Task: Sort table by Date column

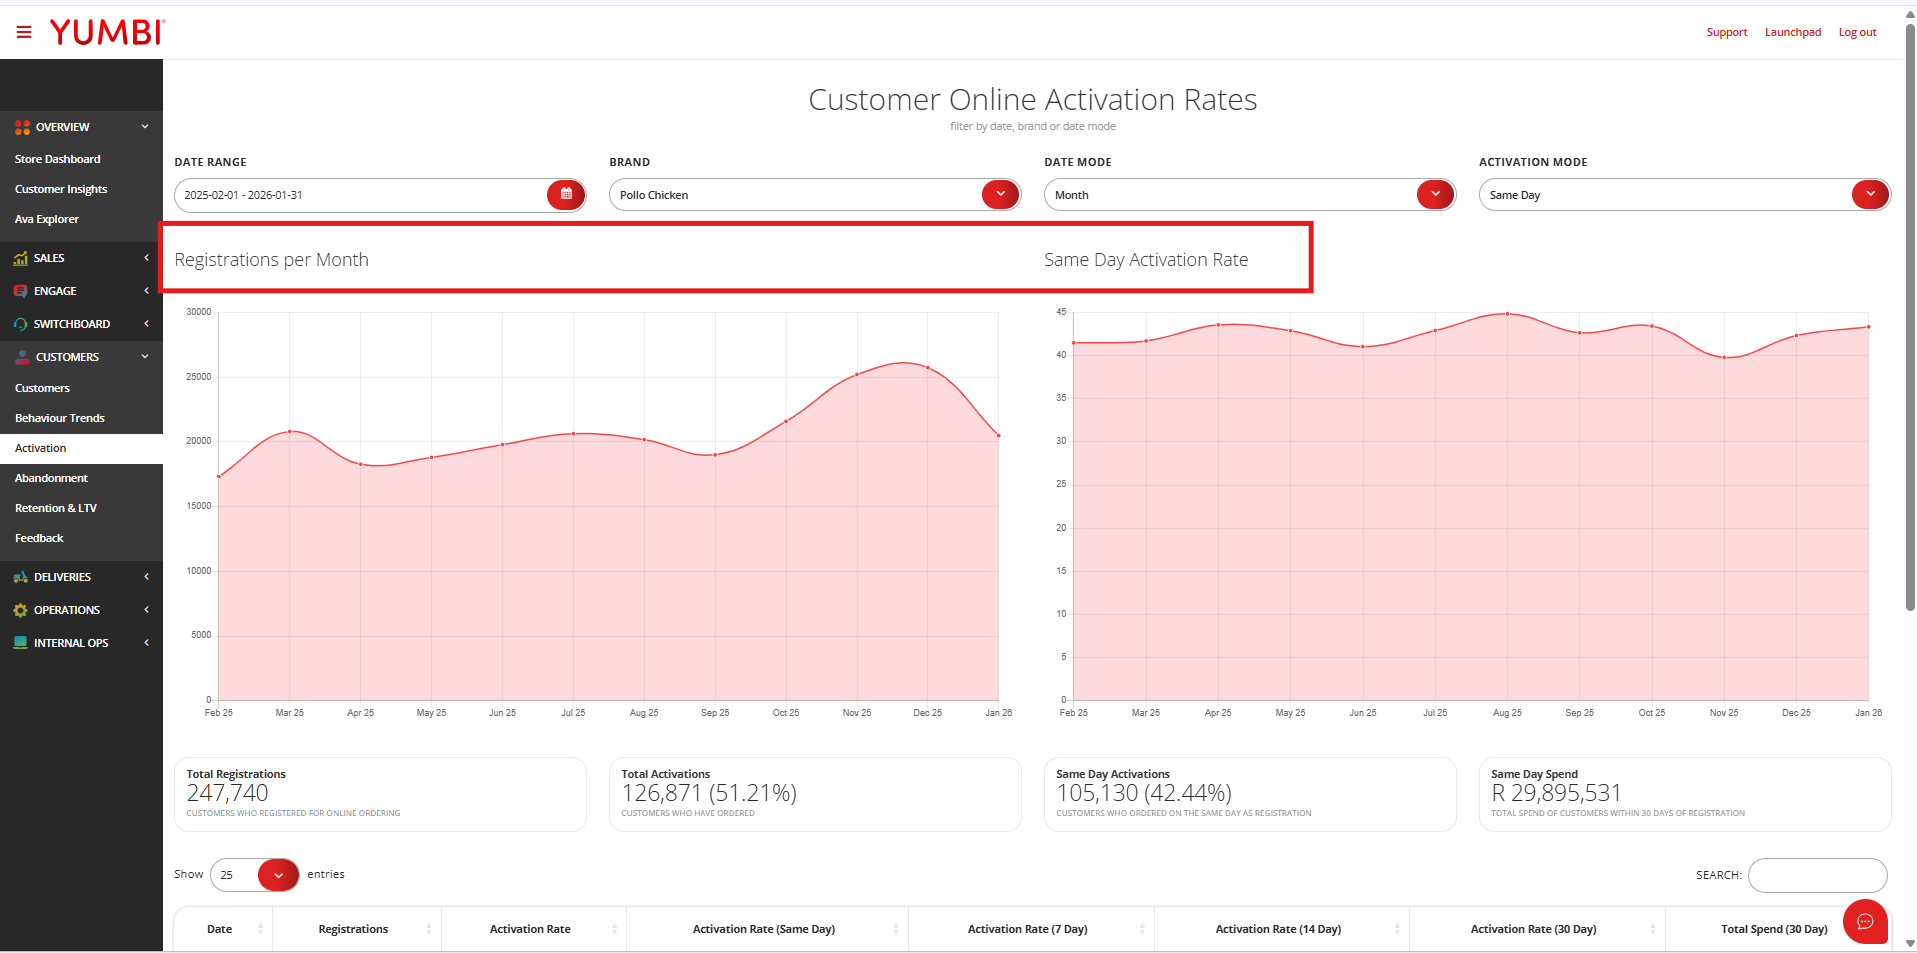Action: pos(221,930)
